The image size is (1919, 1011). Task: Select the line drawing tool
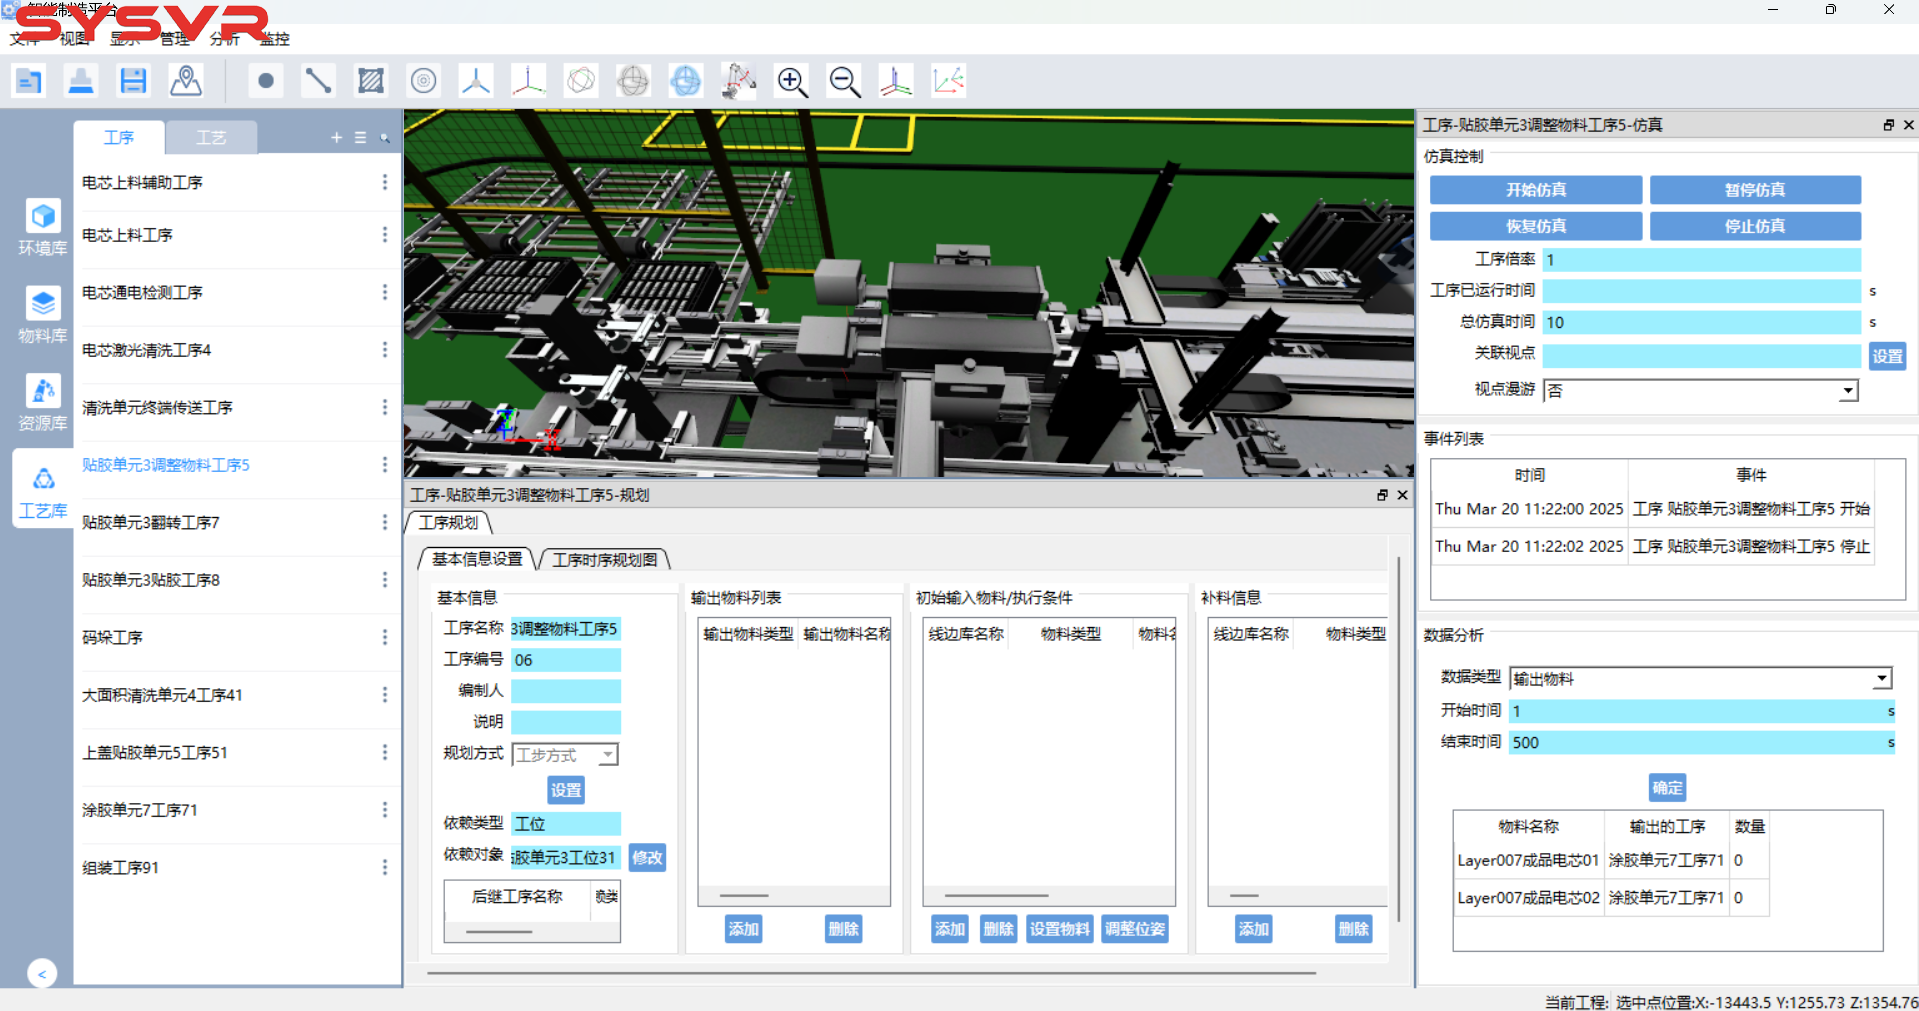click(x=318, y=81)
